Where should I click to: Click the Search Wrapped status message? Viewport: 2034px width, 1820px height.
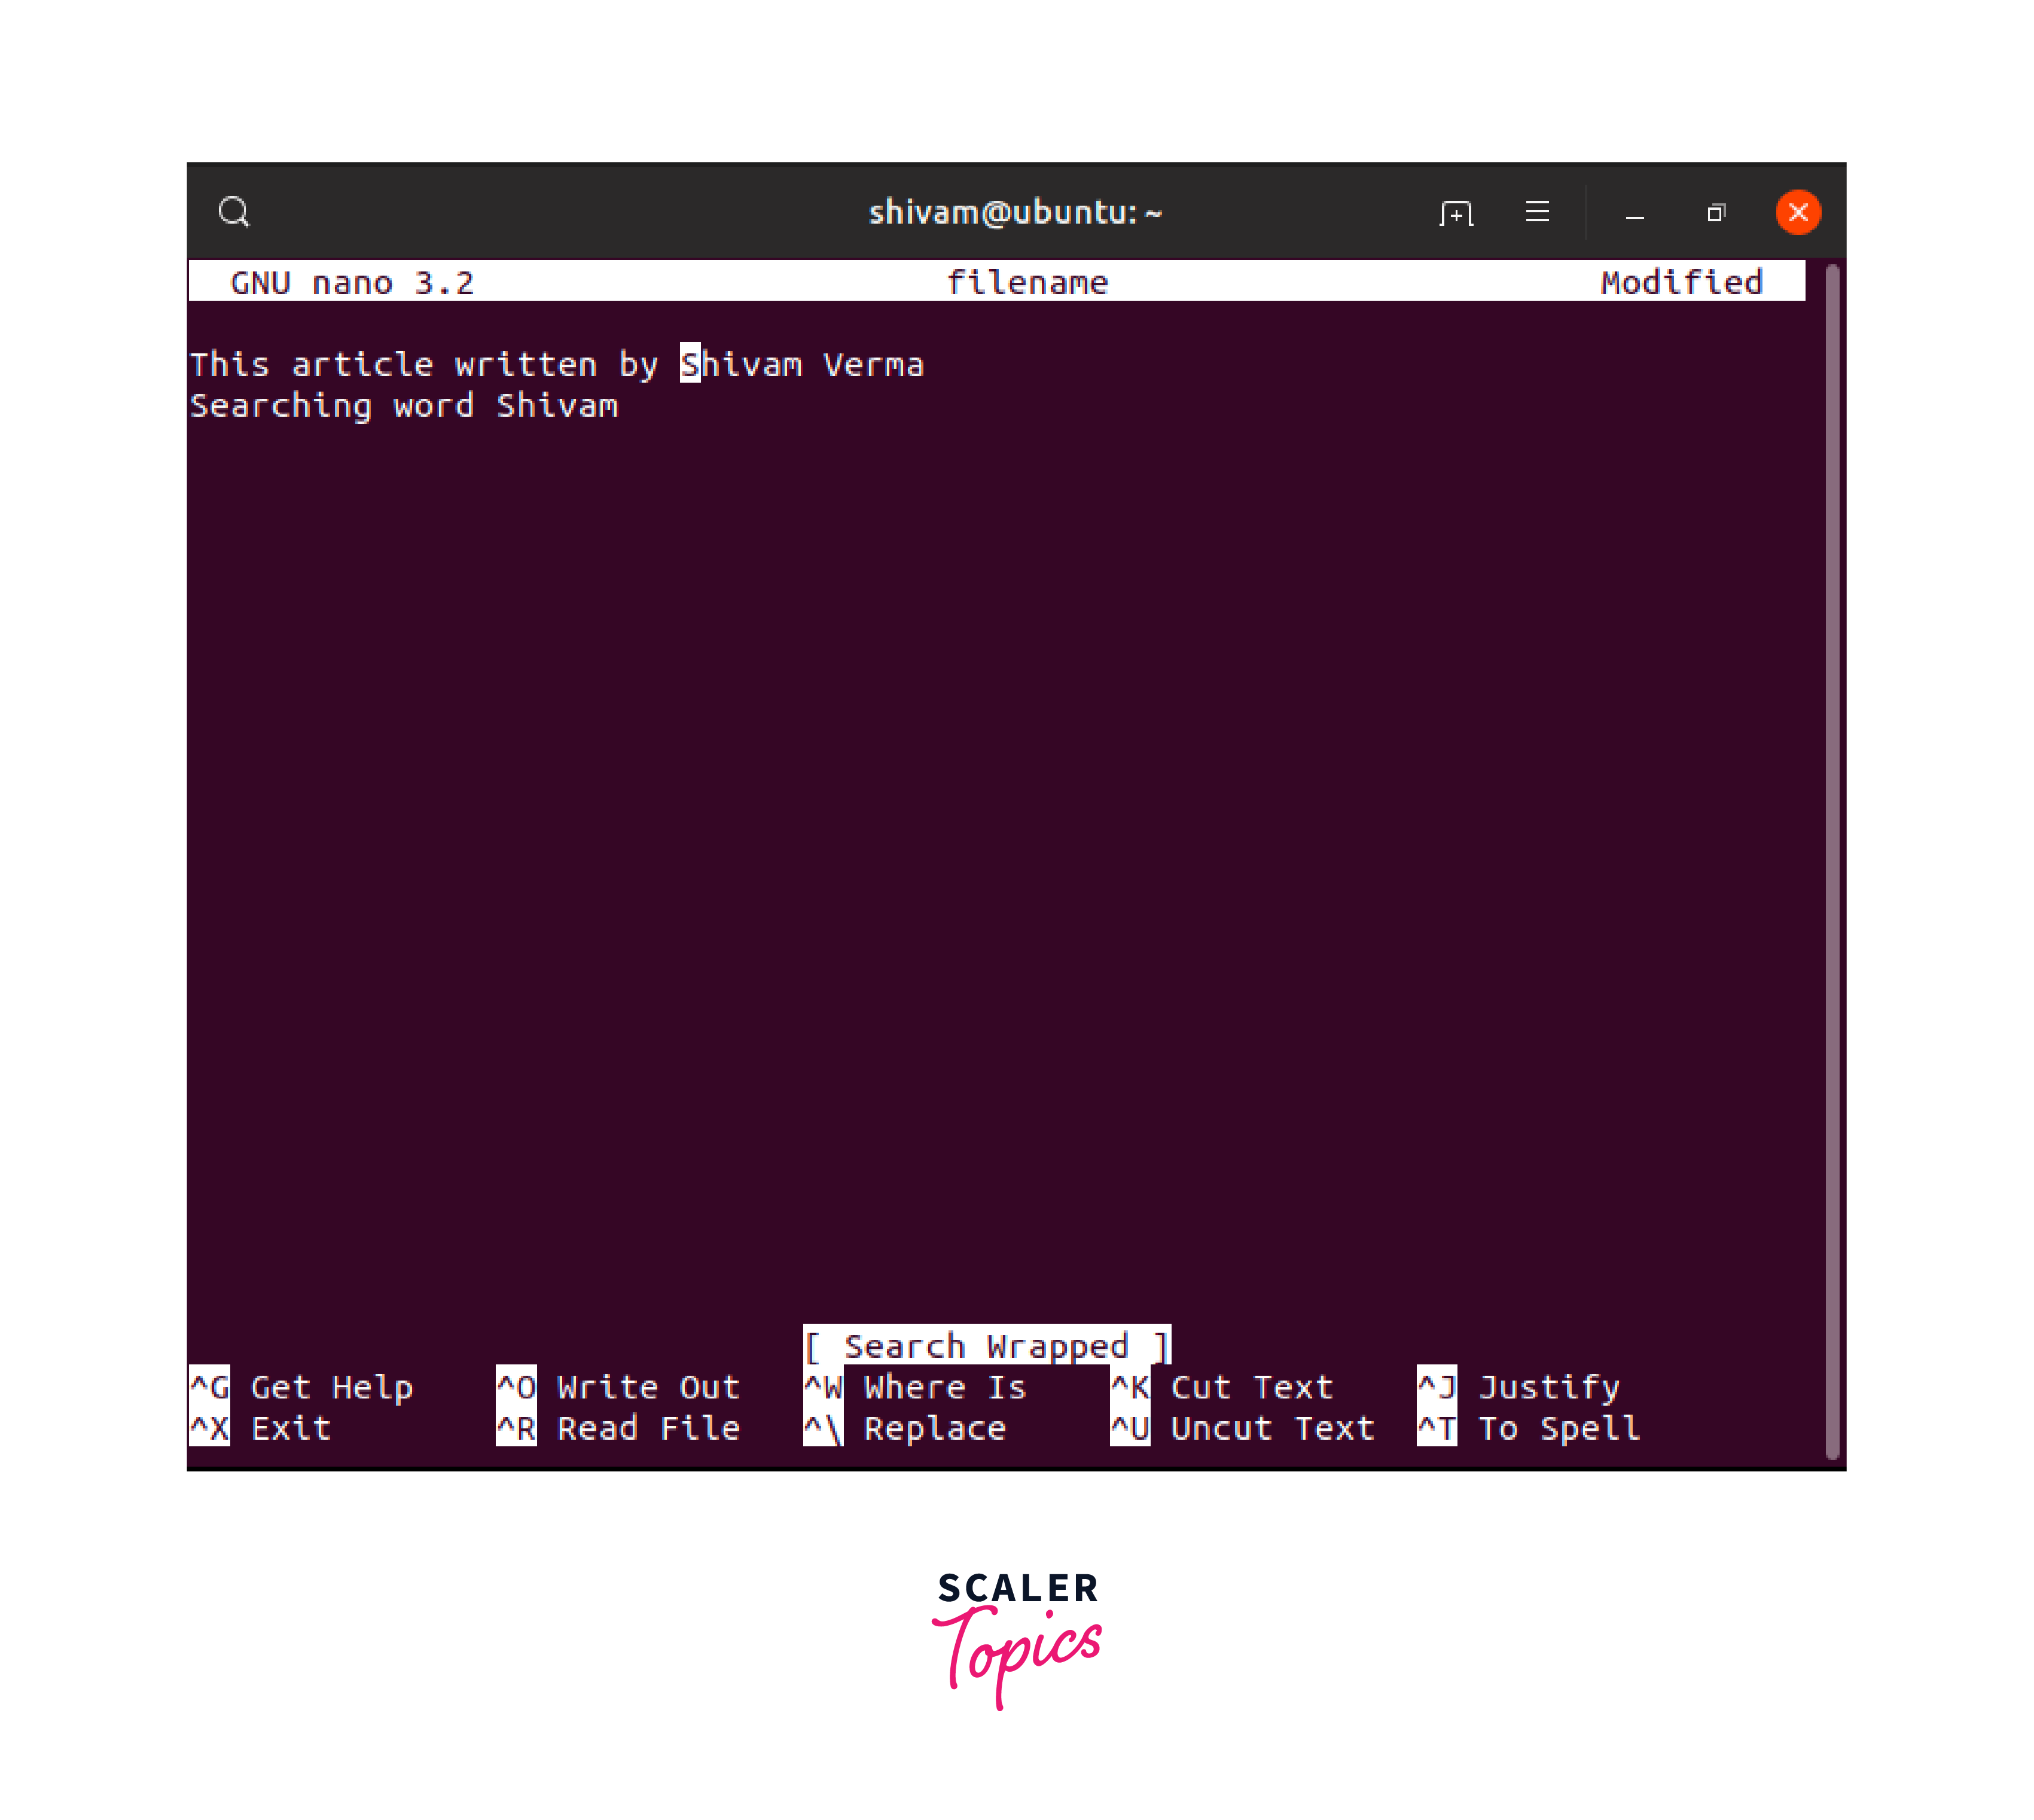[x=986, y=1346]
